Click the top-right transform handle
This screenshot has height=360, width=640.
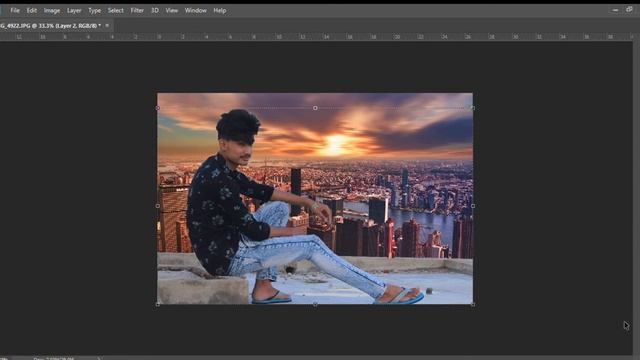tap(473, 108)
